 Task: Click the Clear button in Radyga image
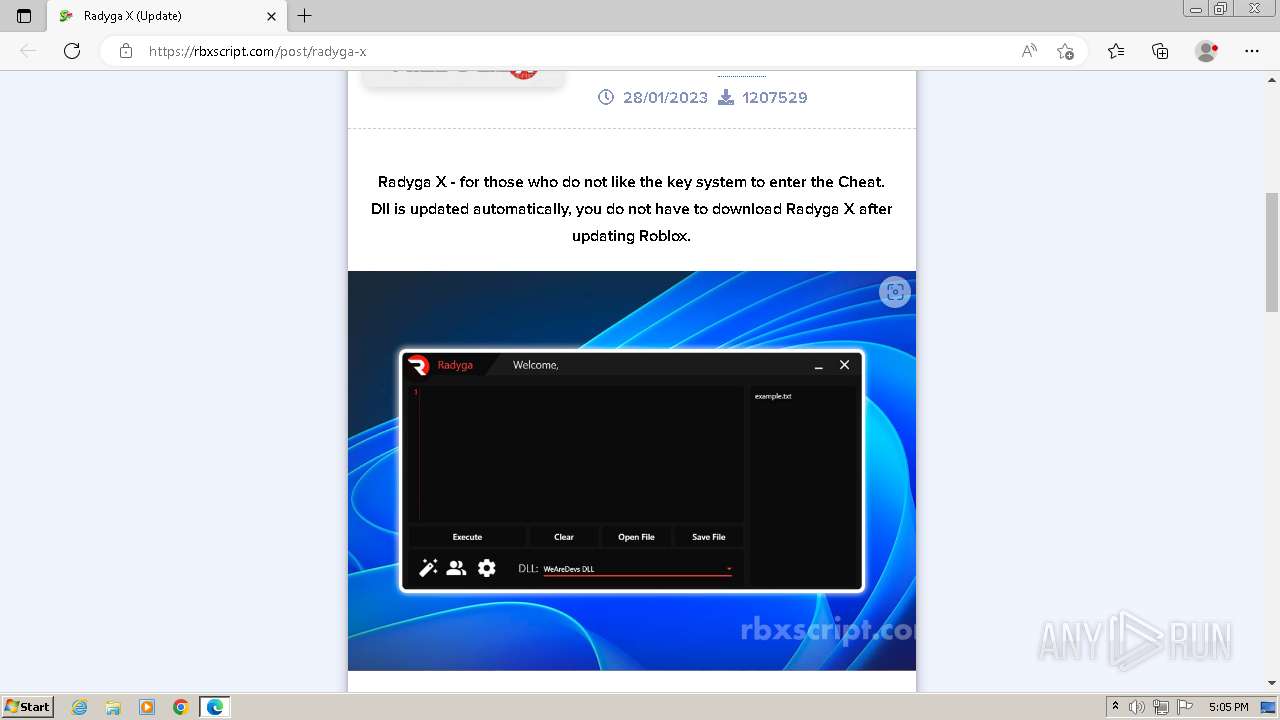(564, 537)
